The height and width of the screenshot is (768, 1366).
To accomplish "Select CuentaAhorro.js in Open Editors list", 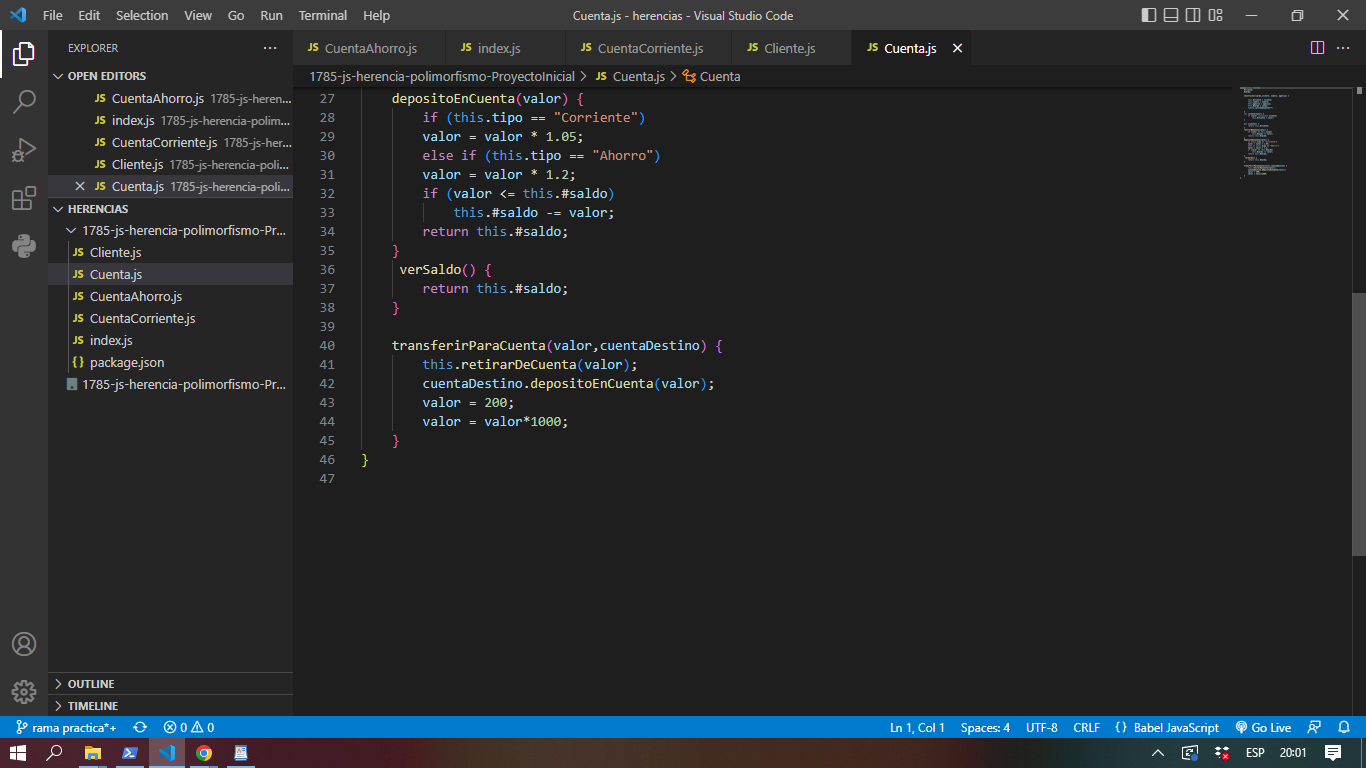I will [170, 98].
